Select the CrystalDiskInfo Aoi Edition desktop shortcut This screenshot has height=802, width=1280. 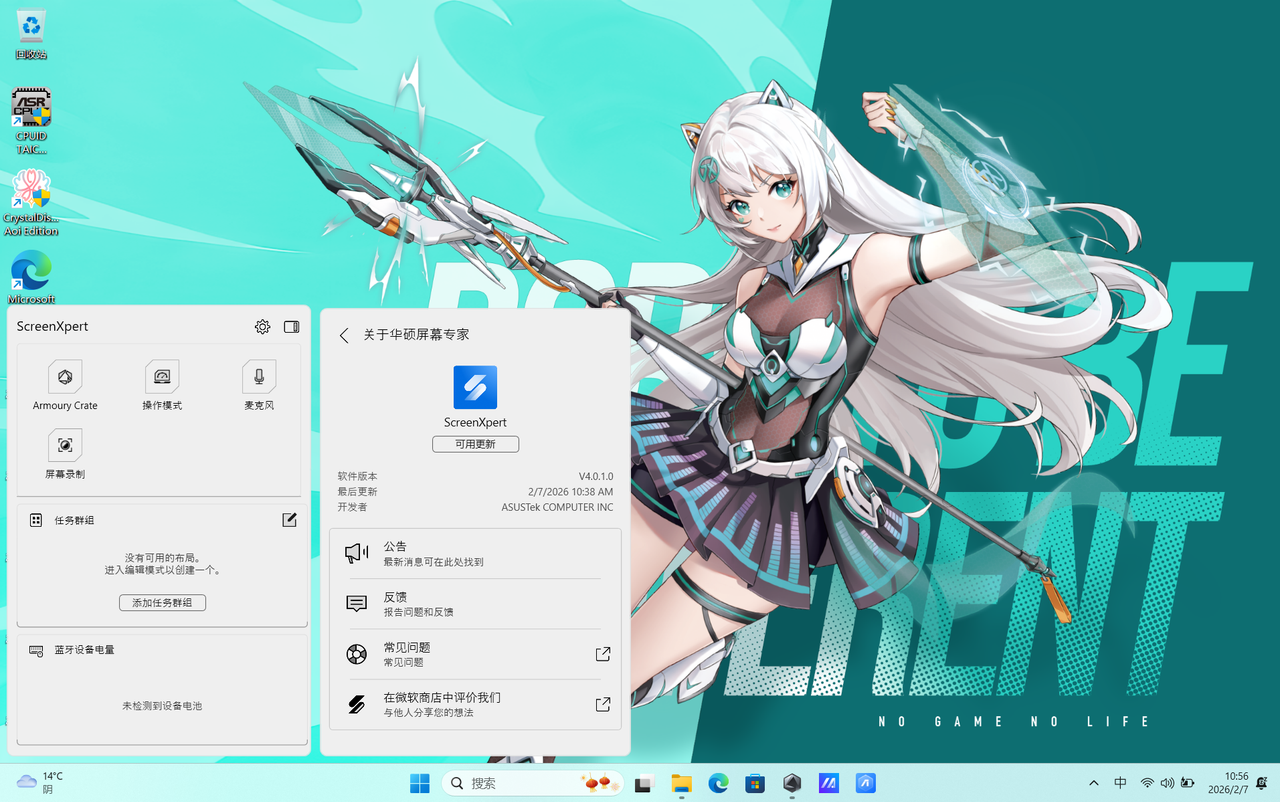(x=31, y=203)
